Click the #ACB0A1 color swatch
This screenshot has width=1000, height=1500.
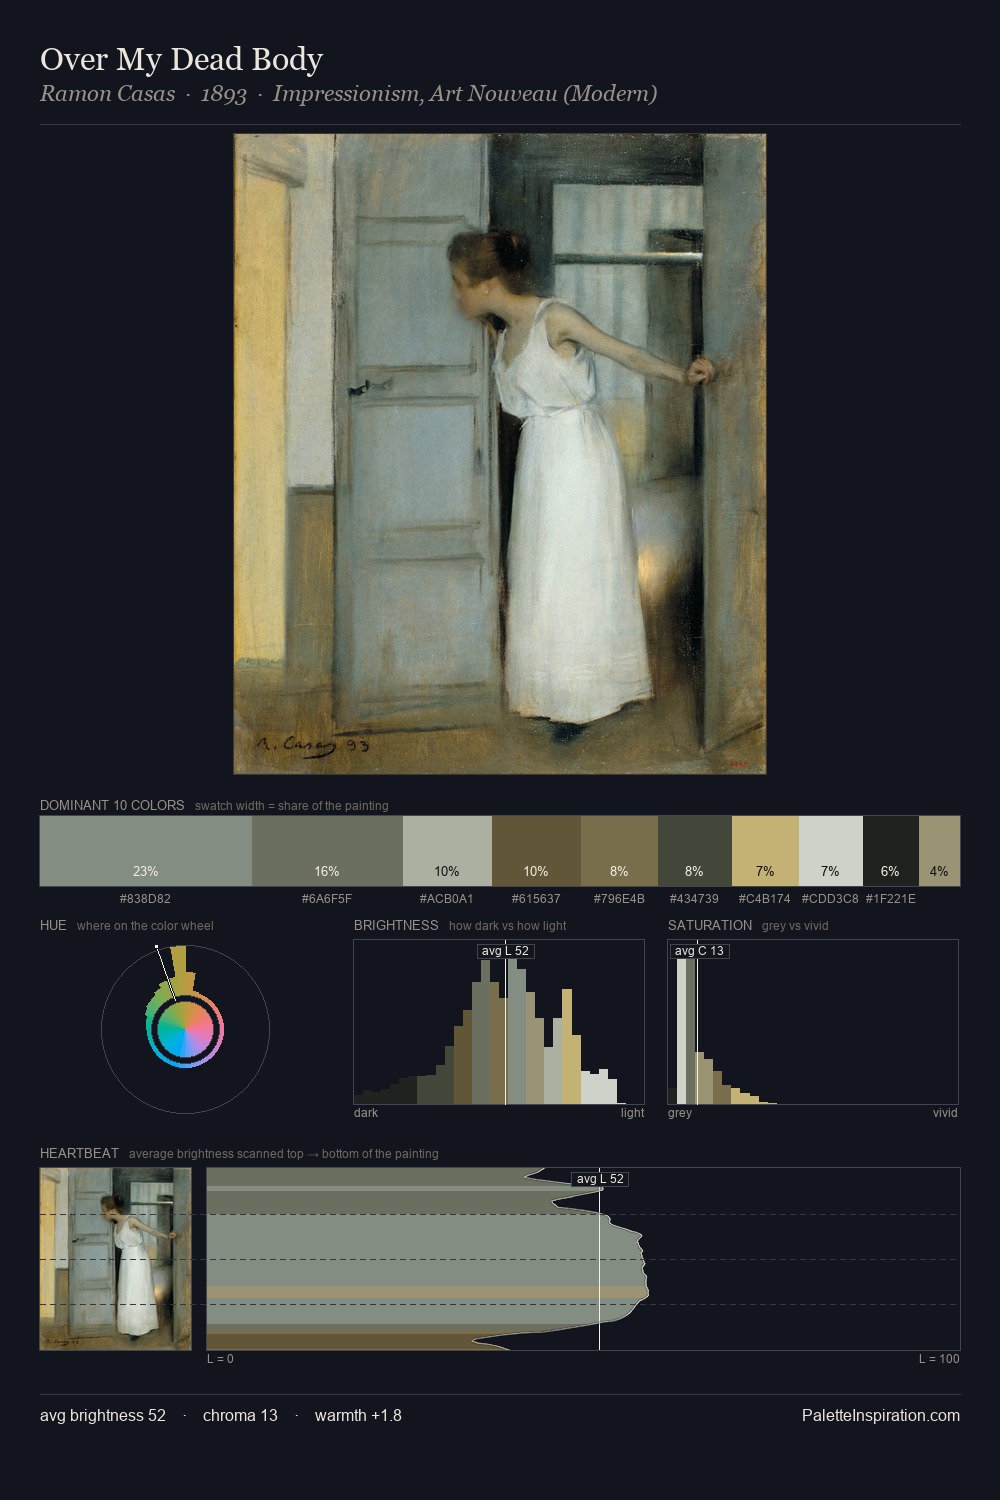click(447, 851)
